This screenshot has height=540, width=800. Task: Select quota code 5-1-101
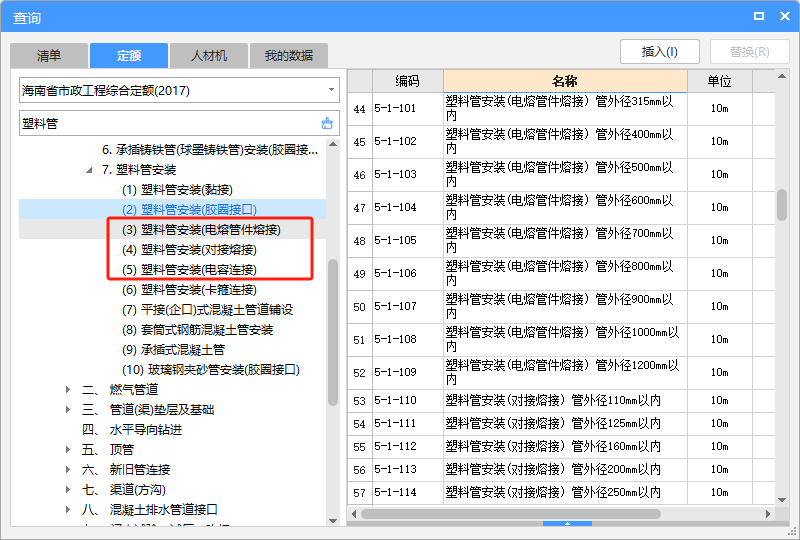click(x=395, y=108)
